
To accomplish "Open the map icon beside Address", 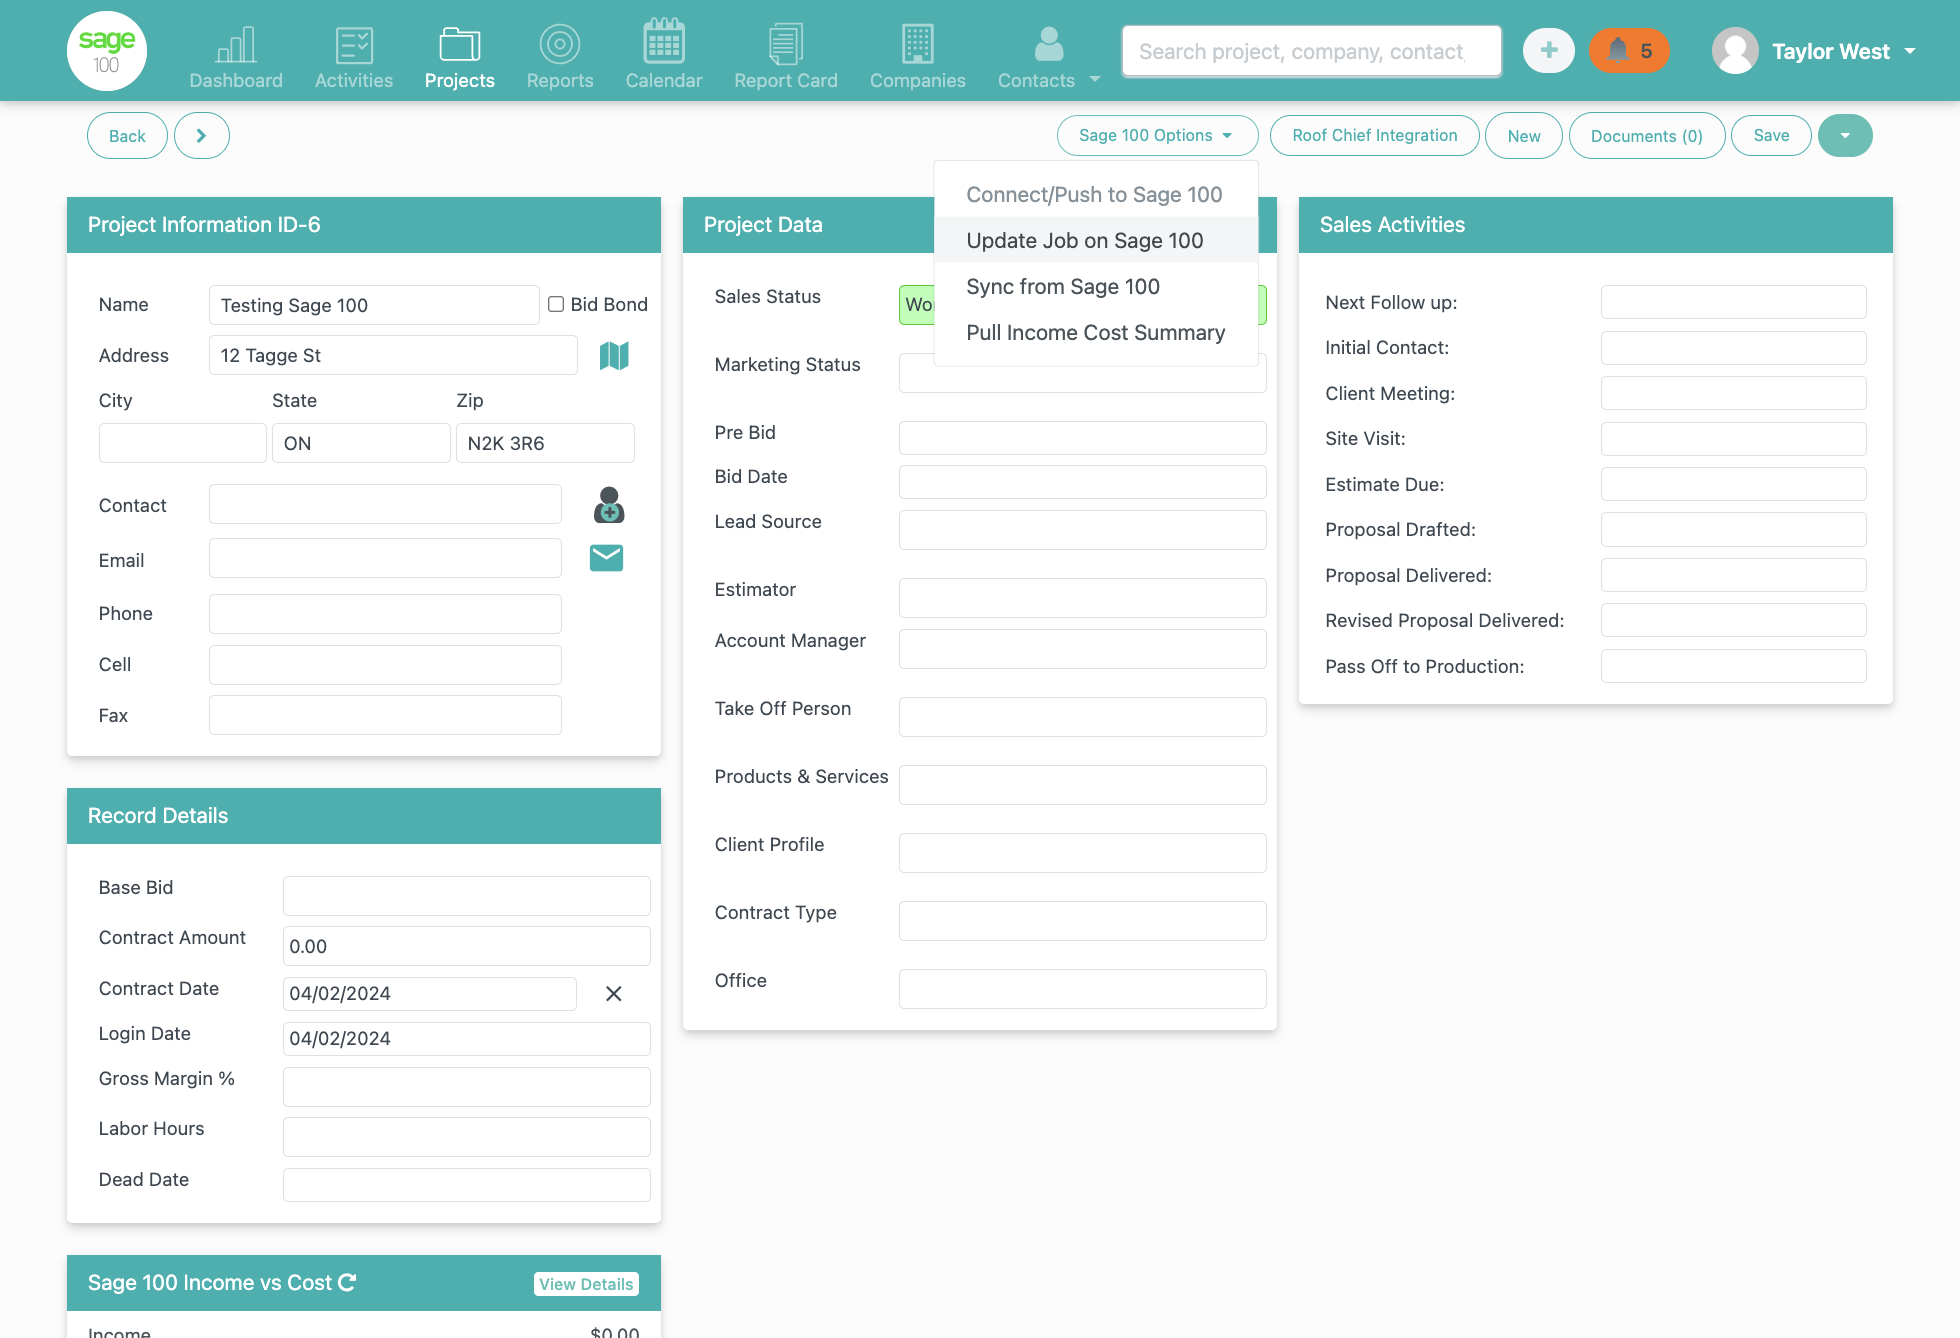I will tap(614, 355).
